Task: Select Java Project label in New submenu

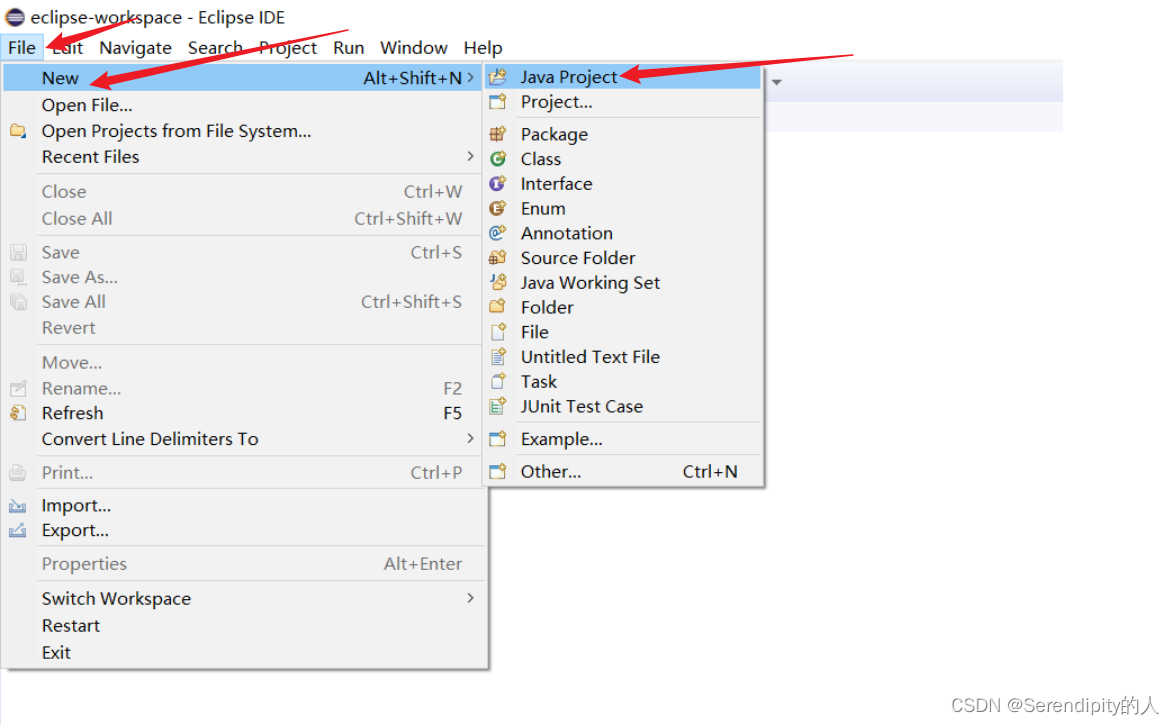Action: tap(569, 77)
